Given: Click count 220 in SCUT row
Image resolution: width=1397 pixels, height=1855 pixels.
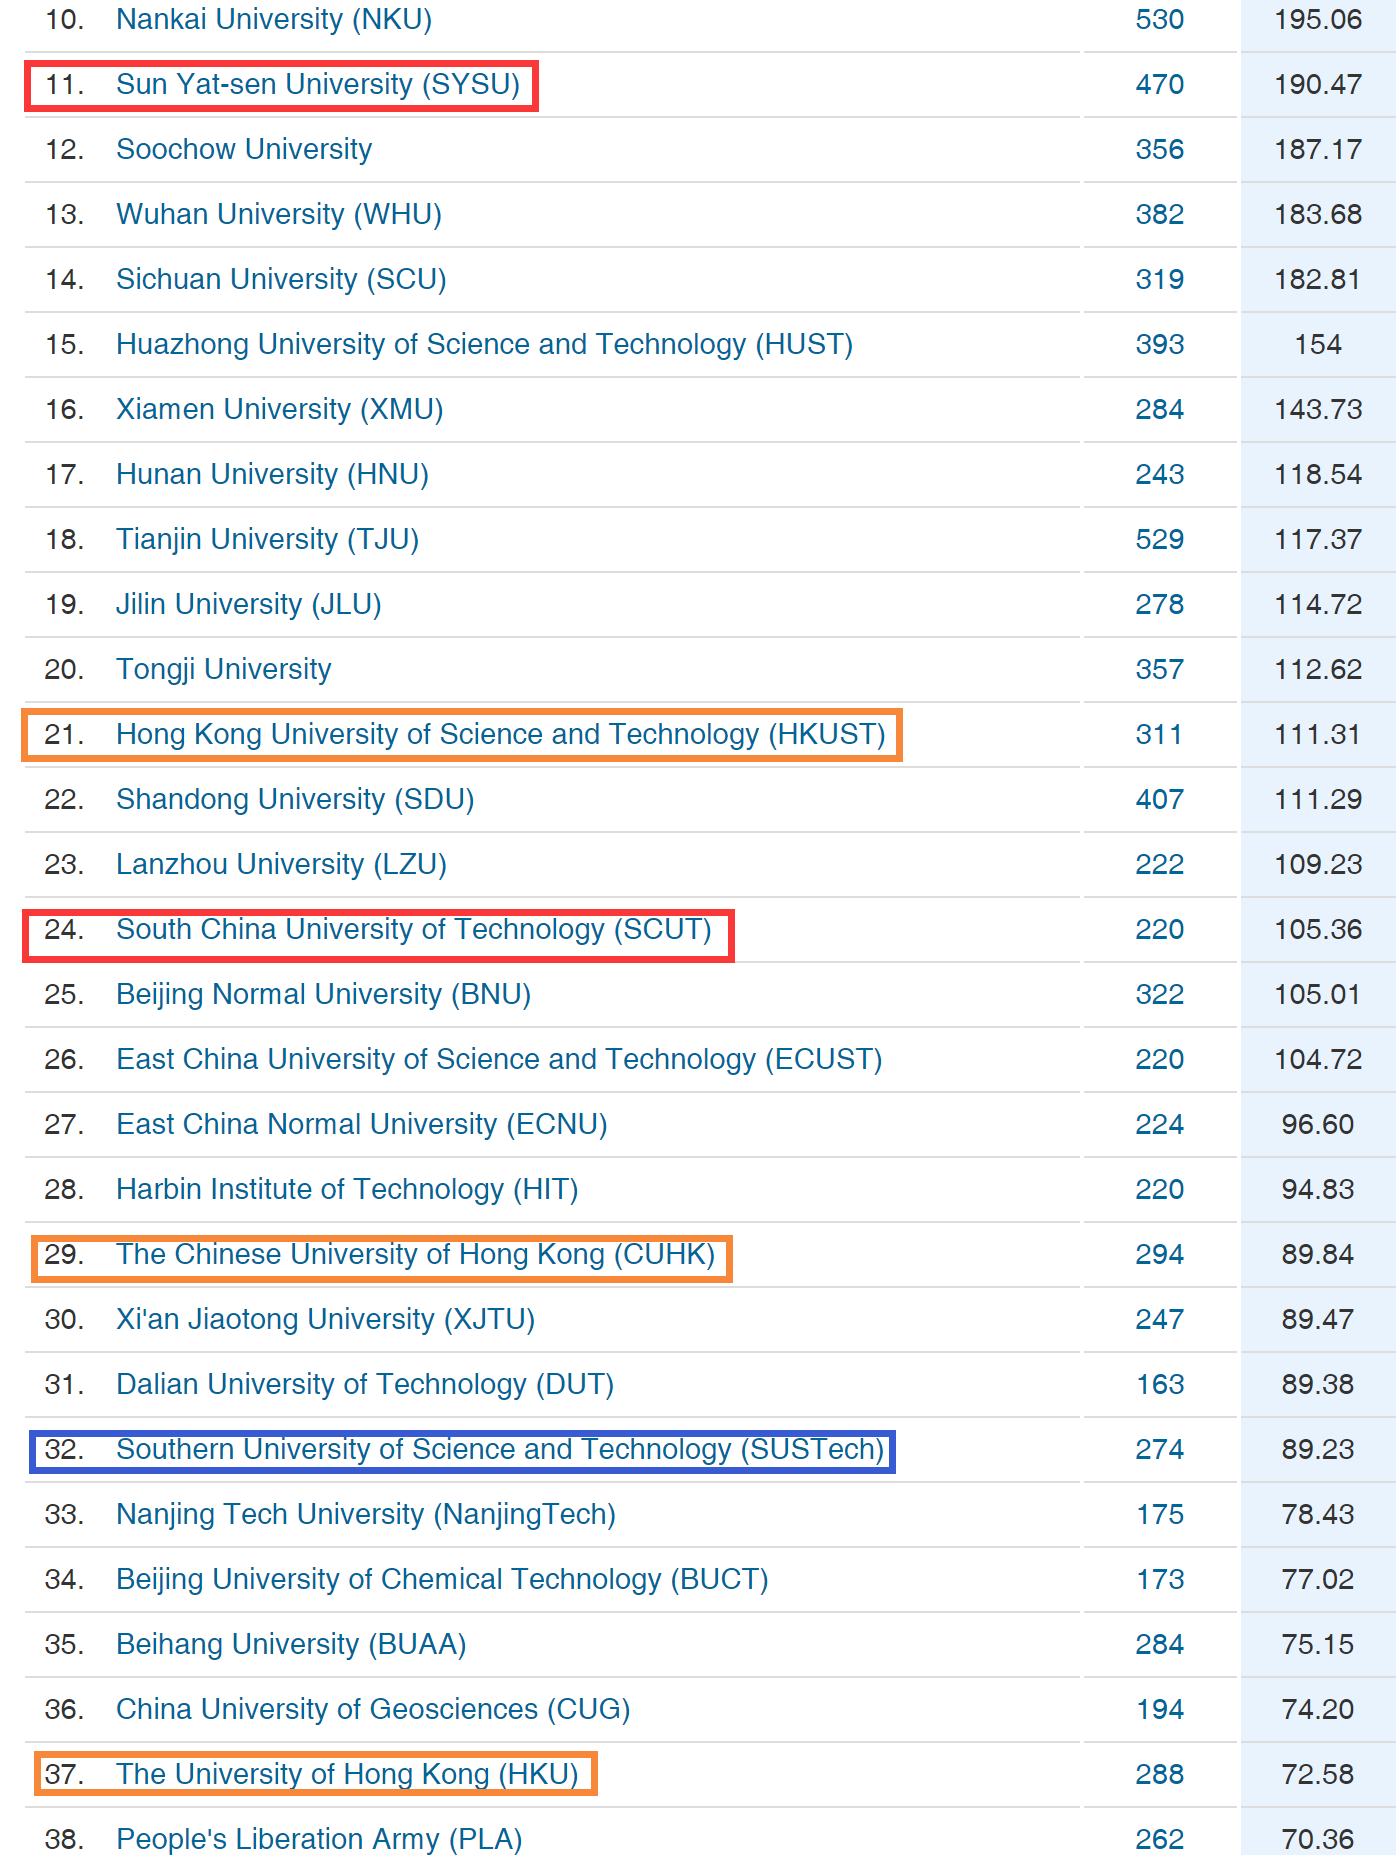Looking at the screenshot, I should [1160, 930].
